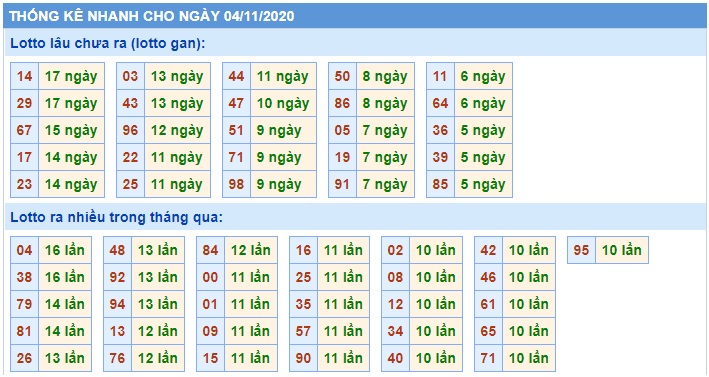Click '17 ngày' beside number 14
This screenshot has width=709, height=377.
coord(71,76)
